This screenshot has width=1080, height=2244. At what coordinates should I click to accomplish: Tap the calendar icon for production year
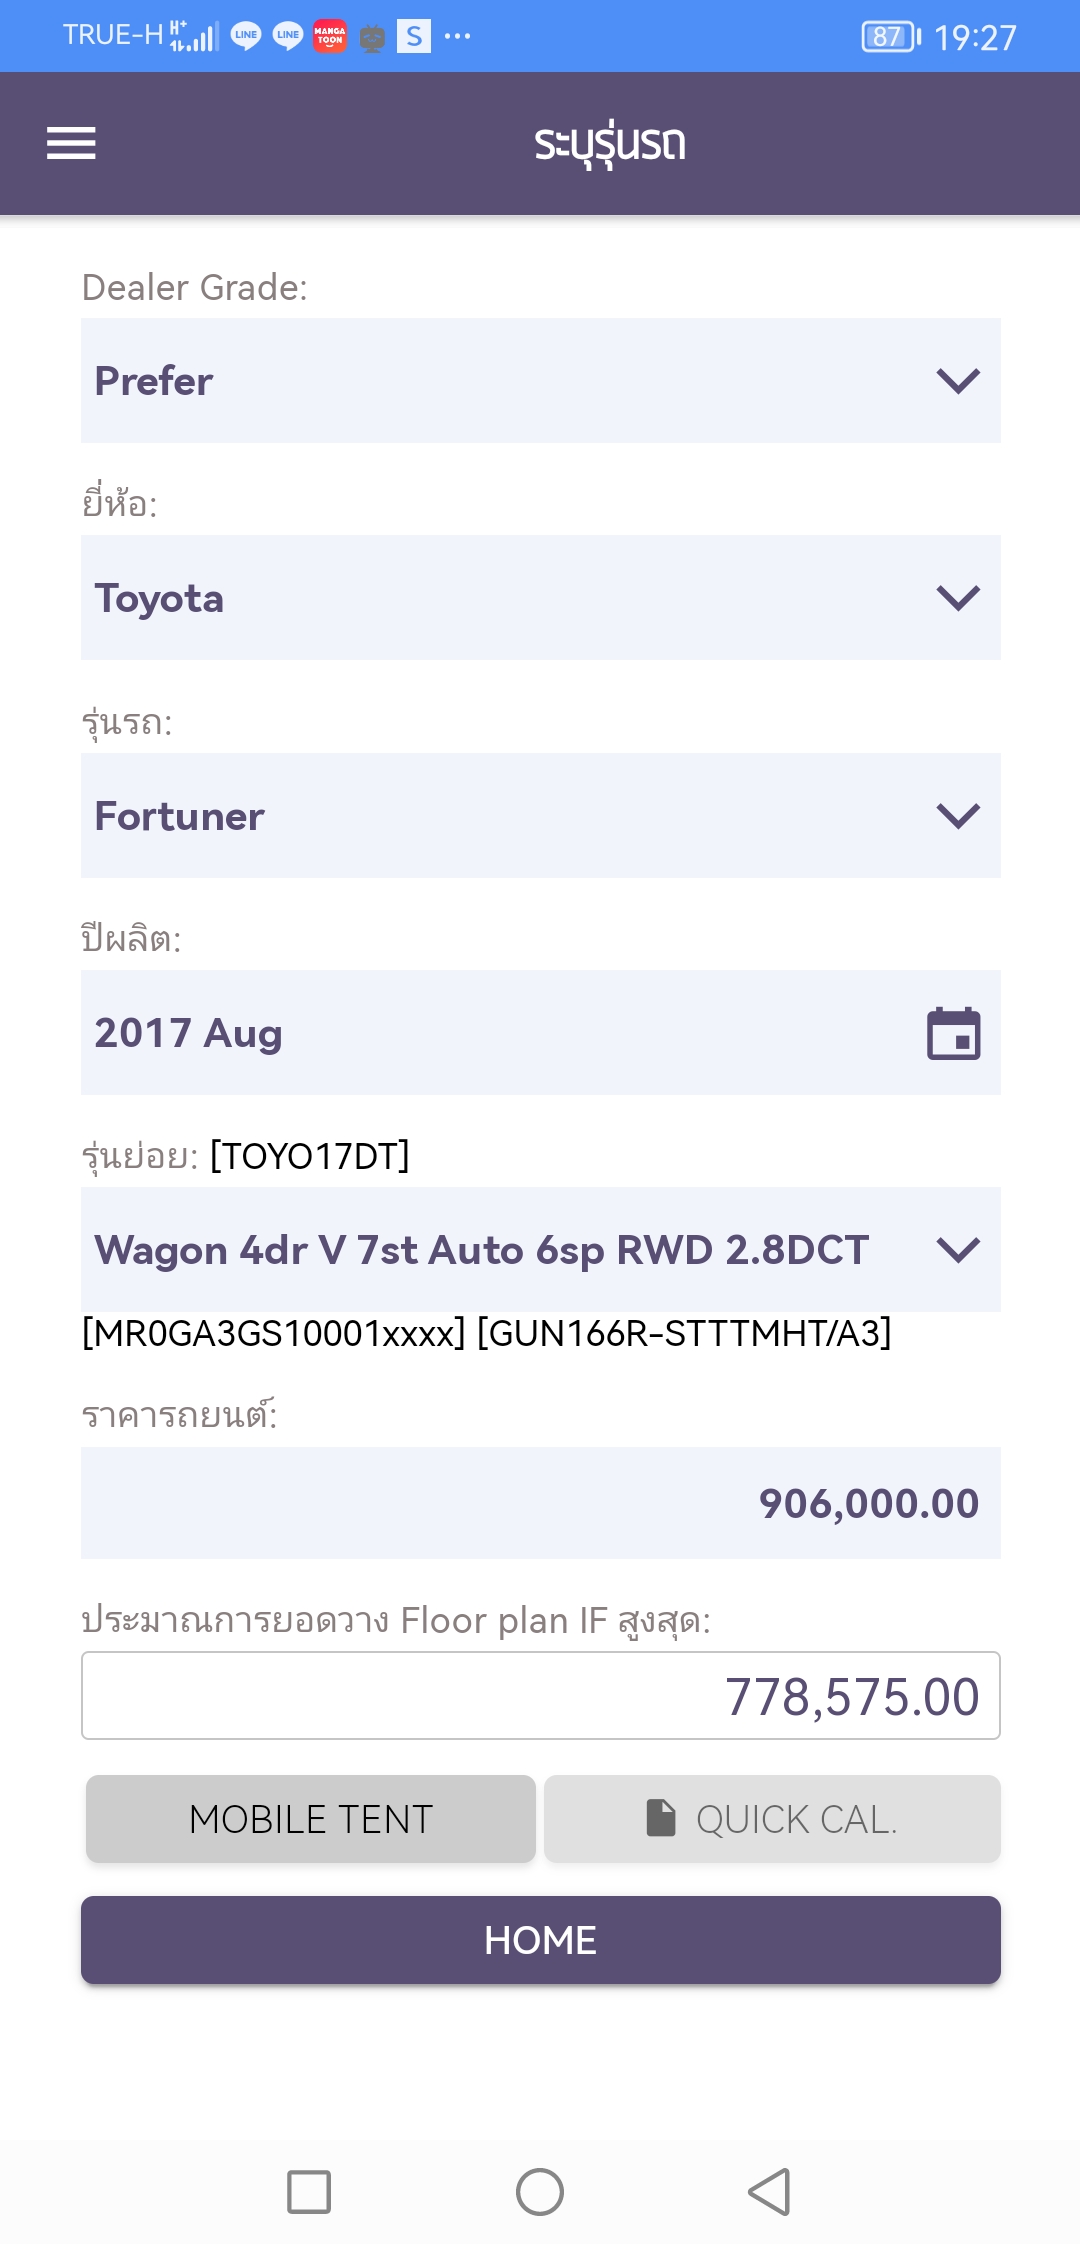[953, 1033]
